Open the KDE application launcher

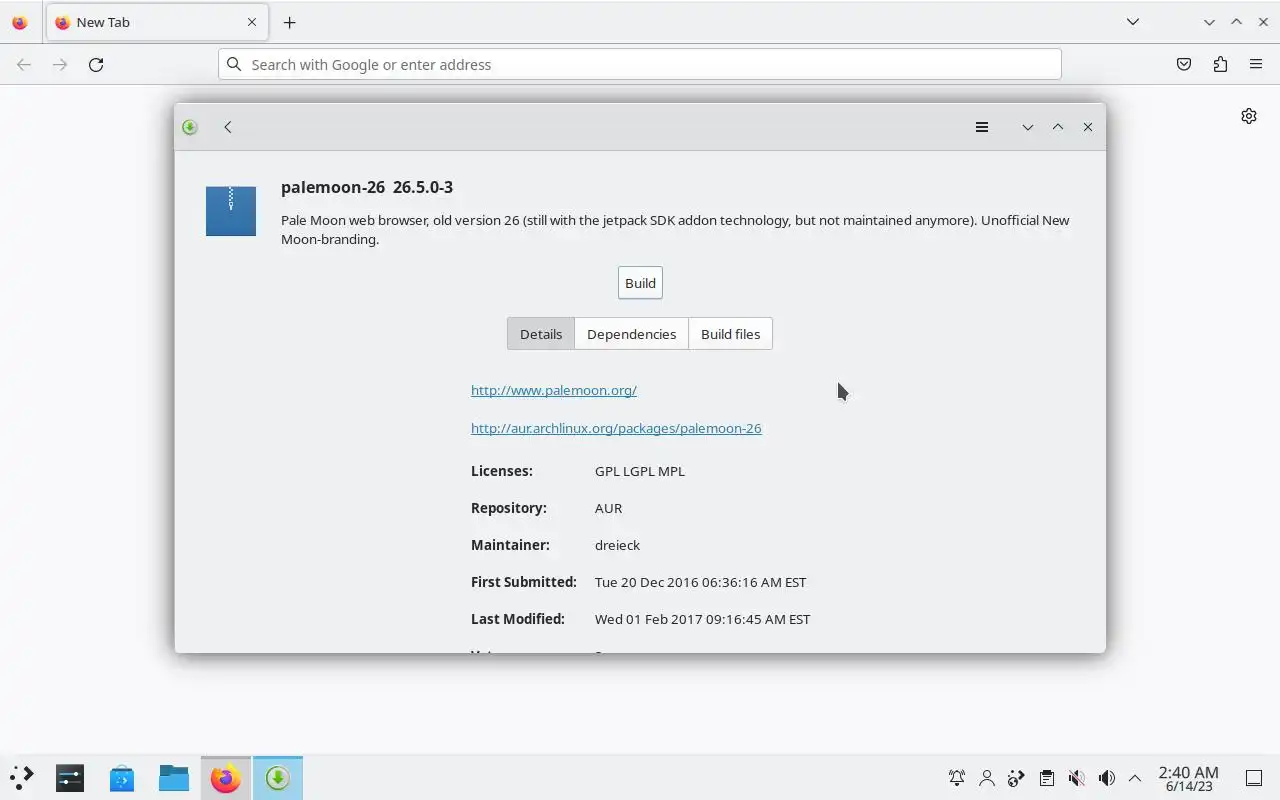click(21, 778)
